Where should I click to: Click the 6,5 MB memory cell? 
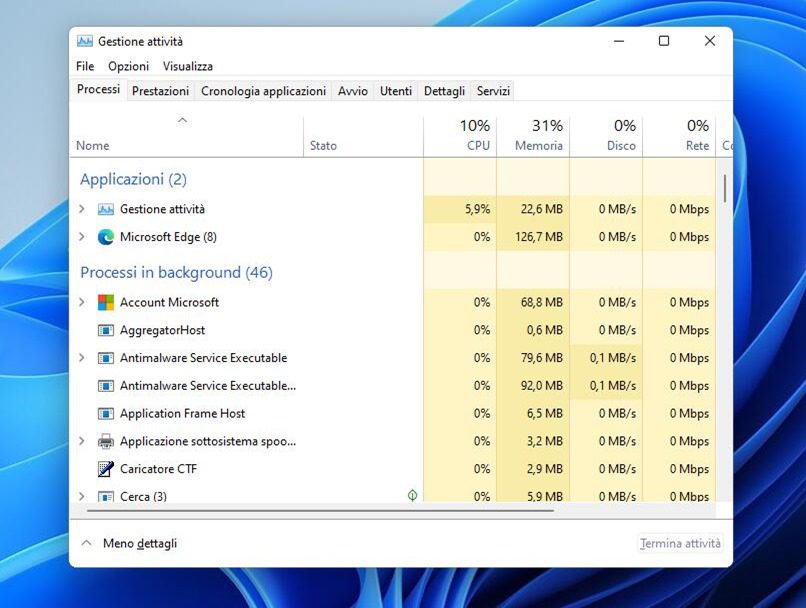(533, 413)
